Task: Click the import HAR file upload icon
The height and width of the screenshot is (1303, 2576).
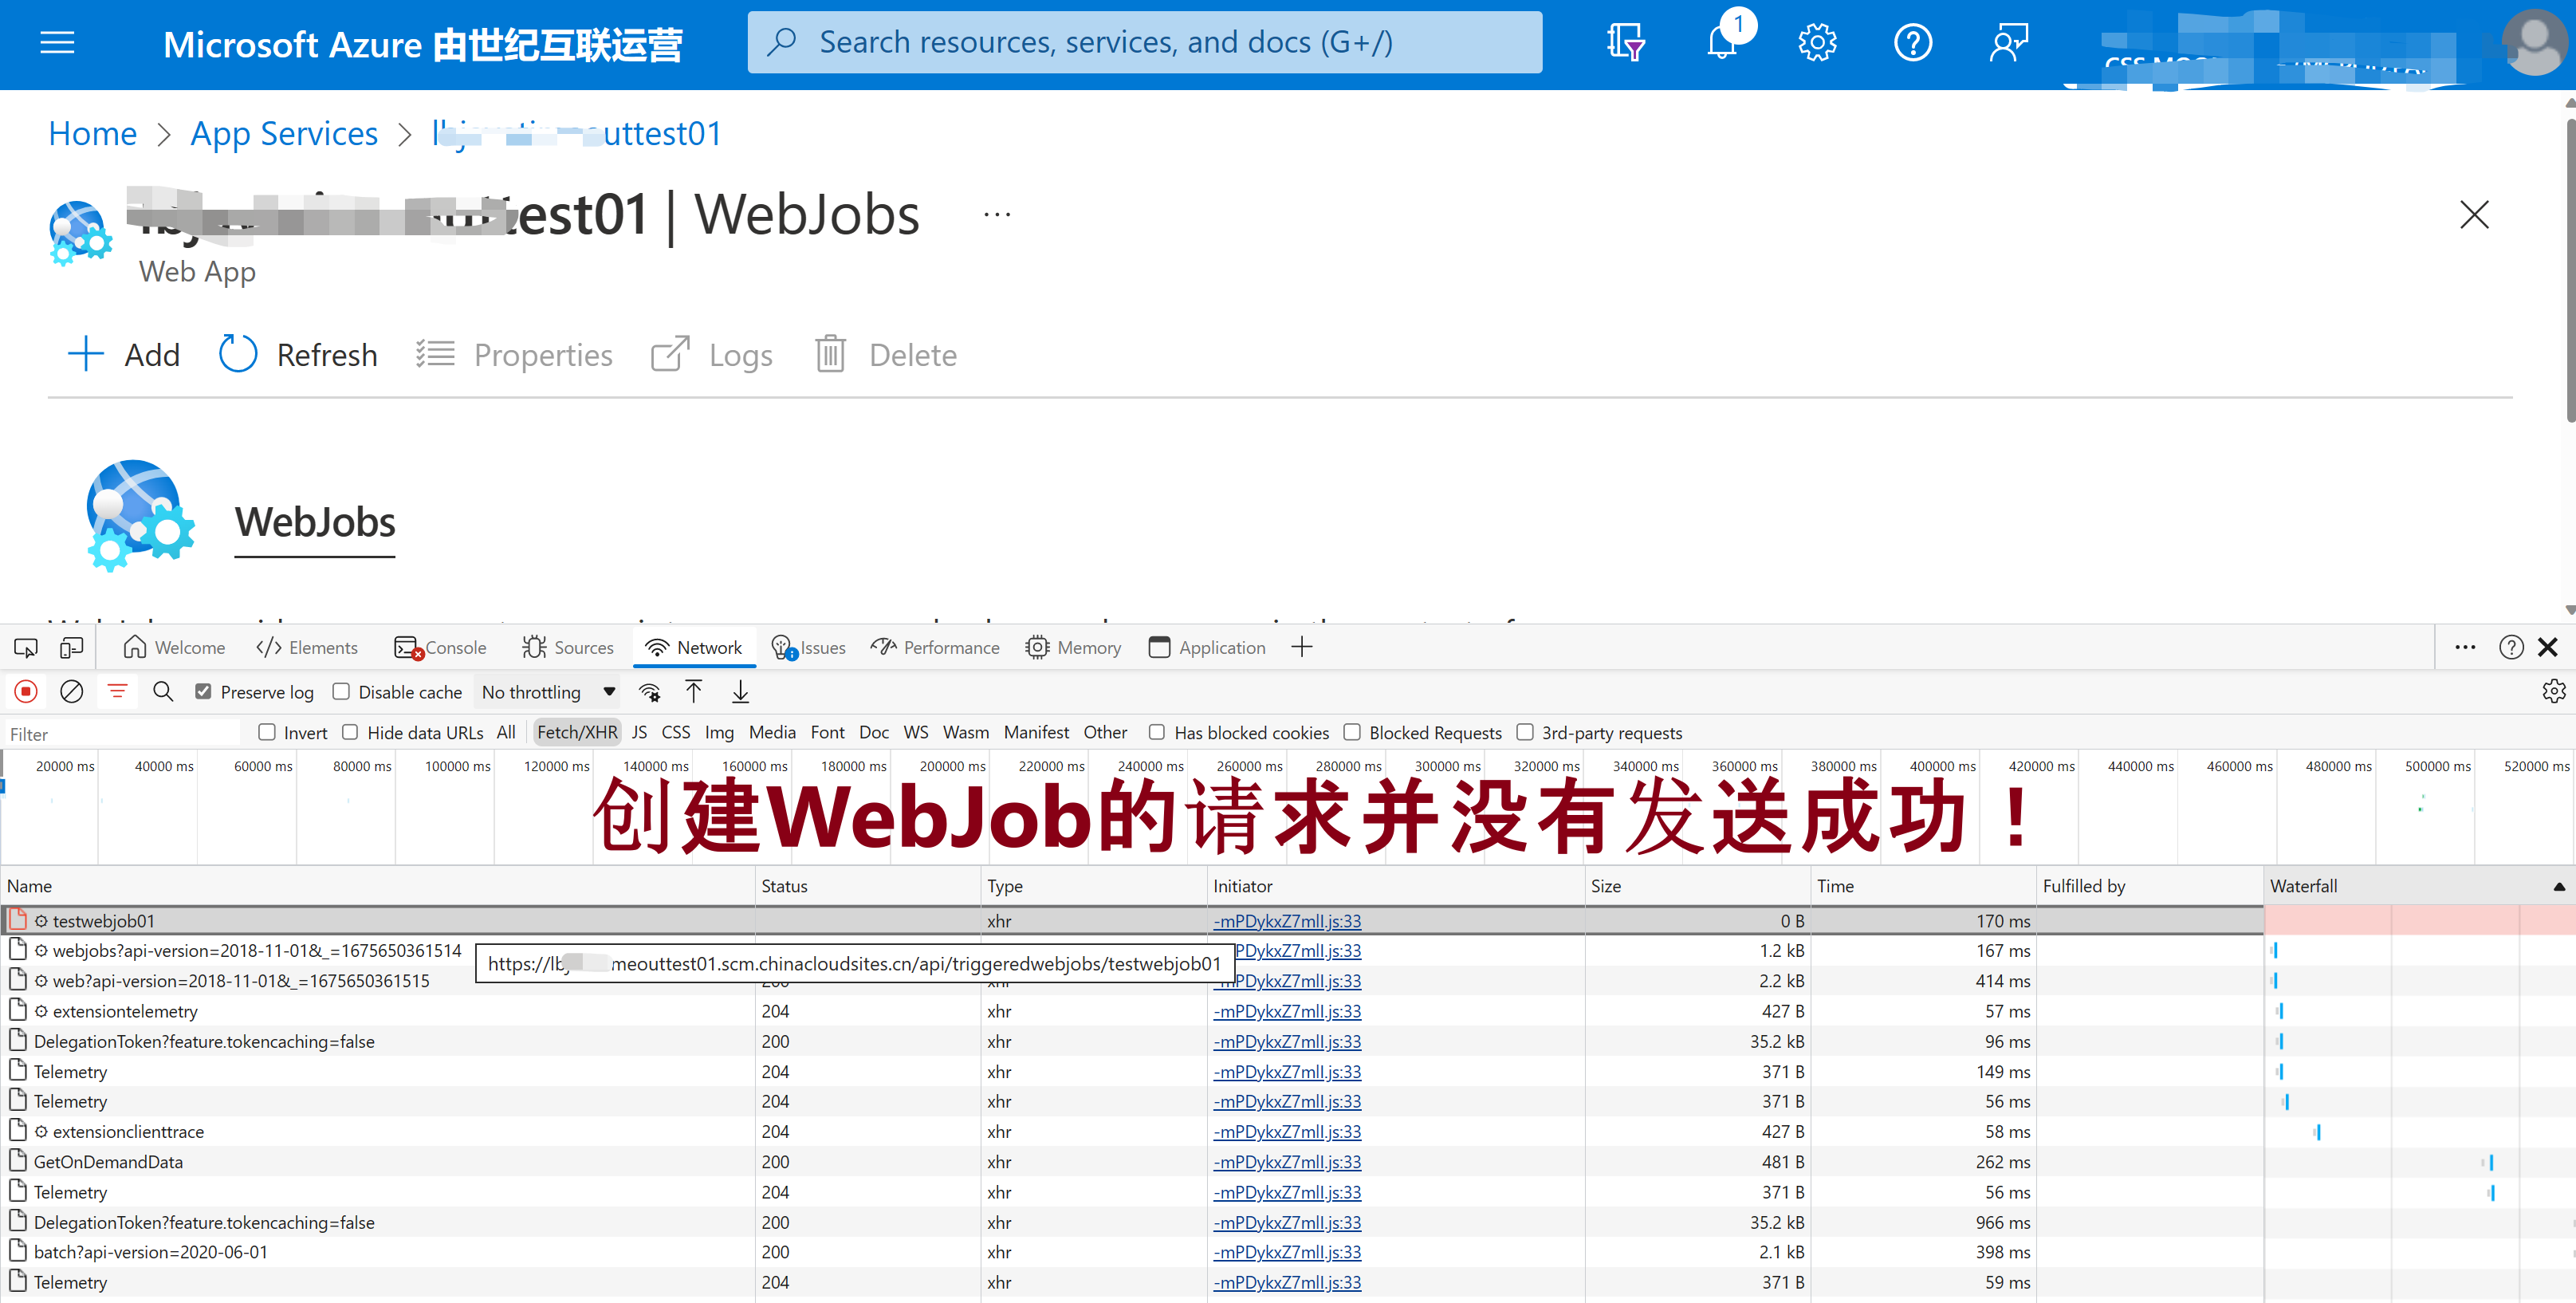Action: 693,691
